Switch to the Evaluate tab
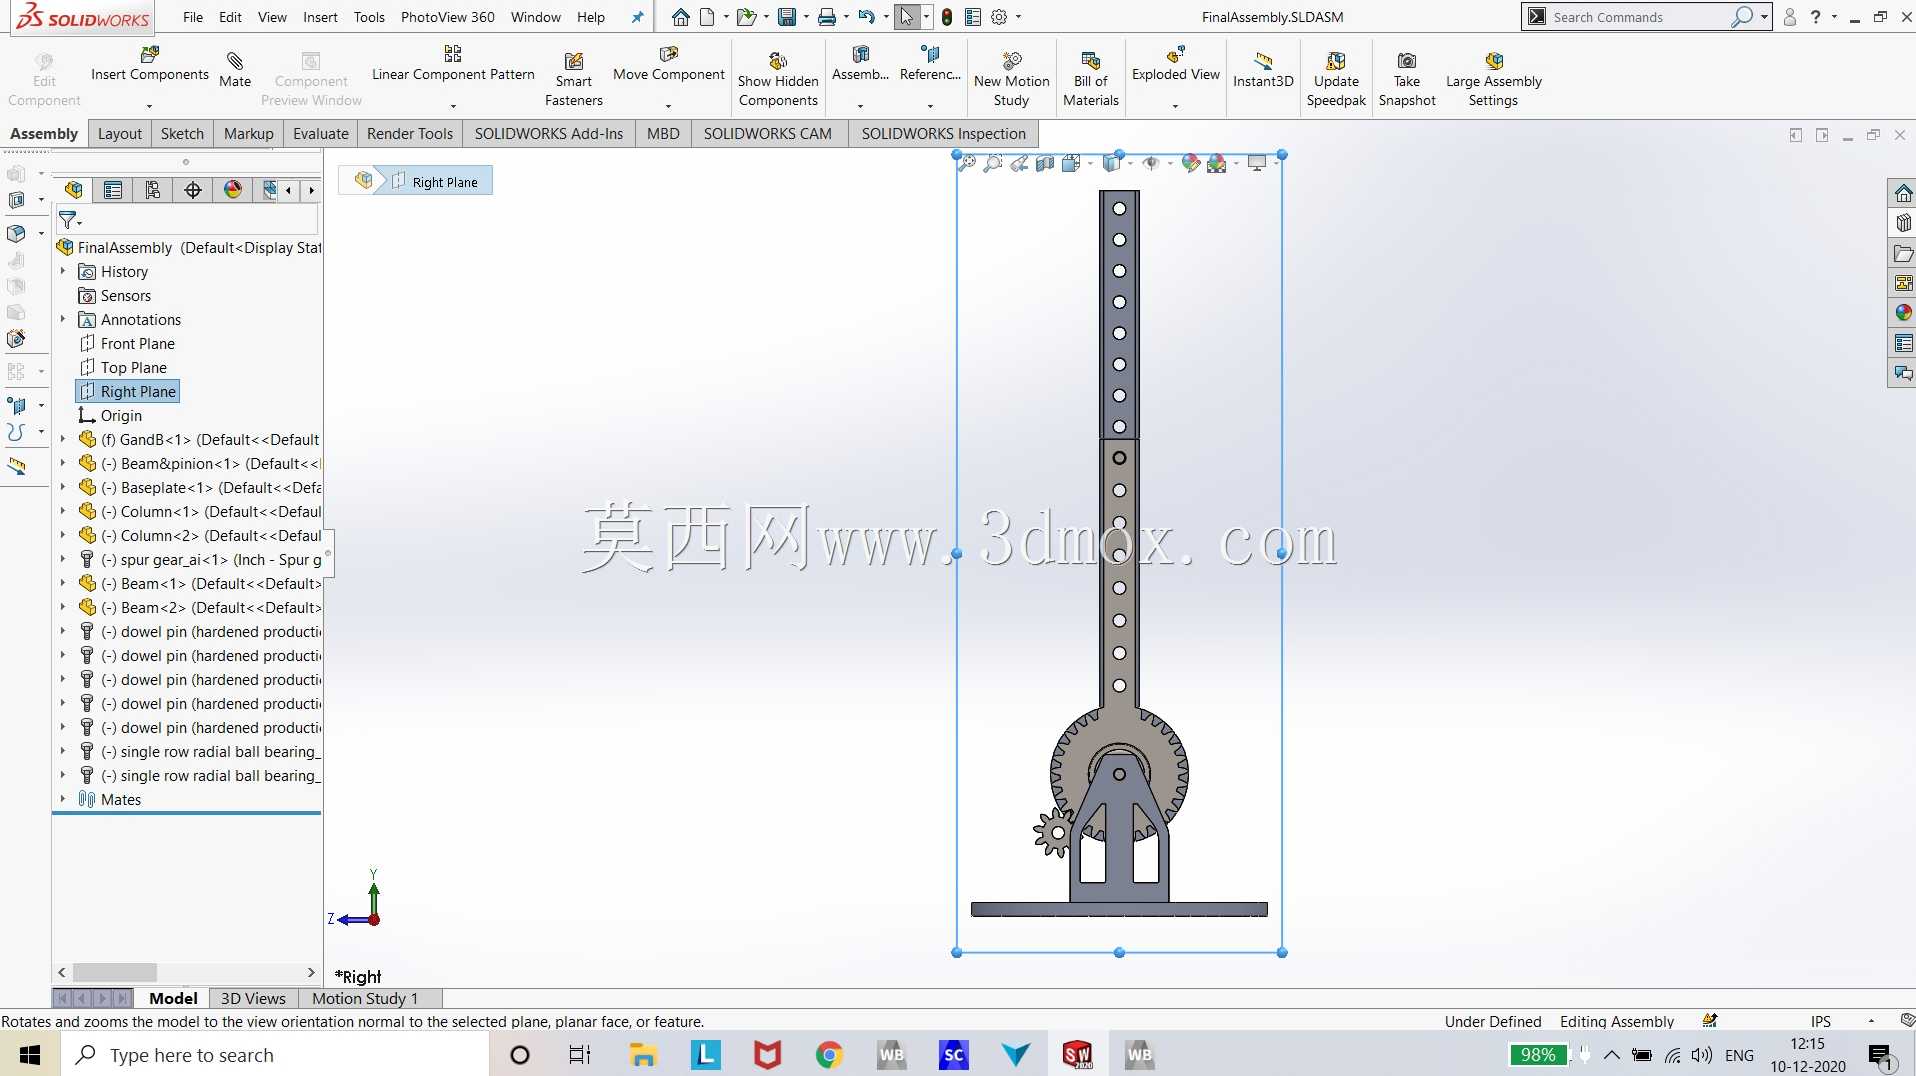The image size is (1916, 1076). (x=321, y=133)
